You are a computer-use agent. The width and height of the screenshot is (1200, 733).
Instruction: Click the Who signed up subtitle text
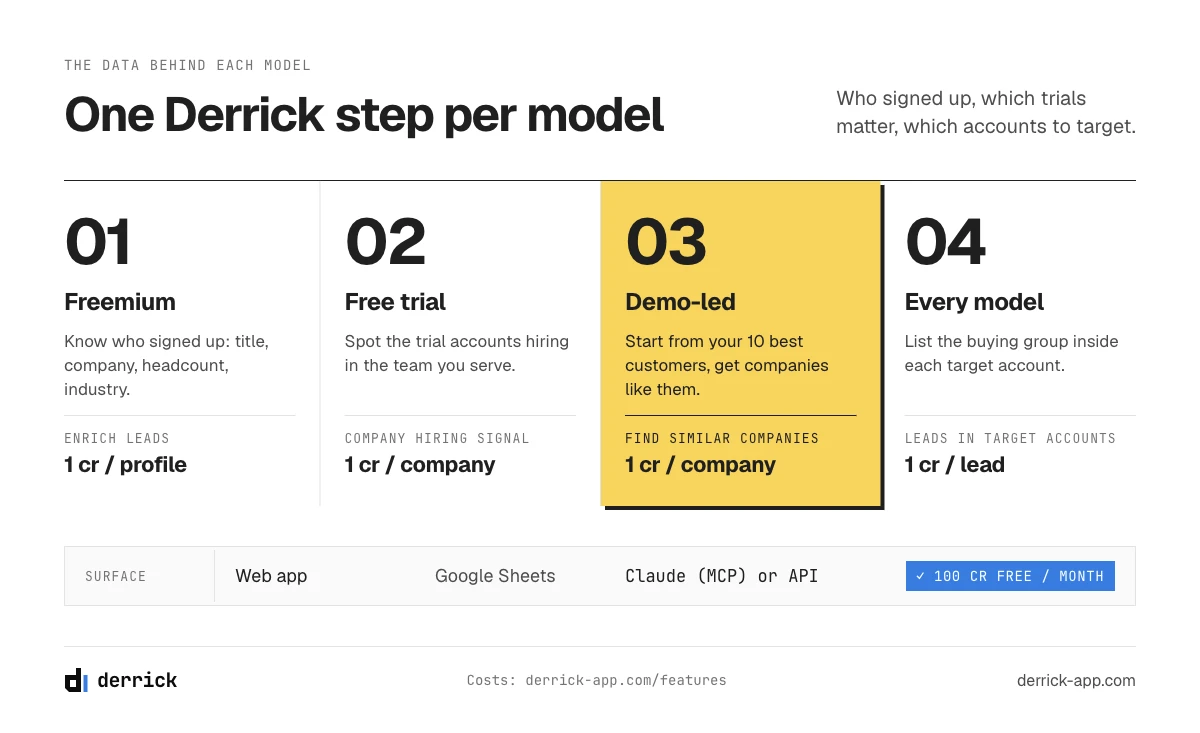[986, 113]
